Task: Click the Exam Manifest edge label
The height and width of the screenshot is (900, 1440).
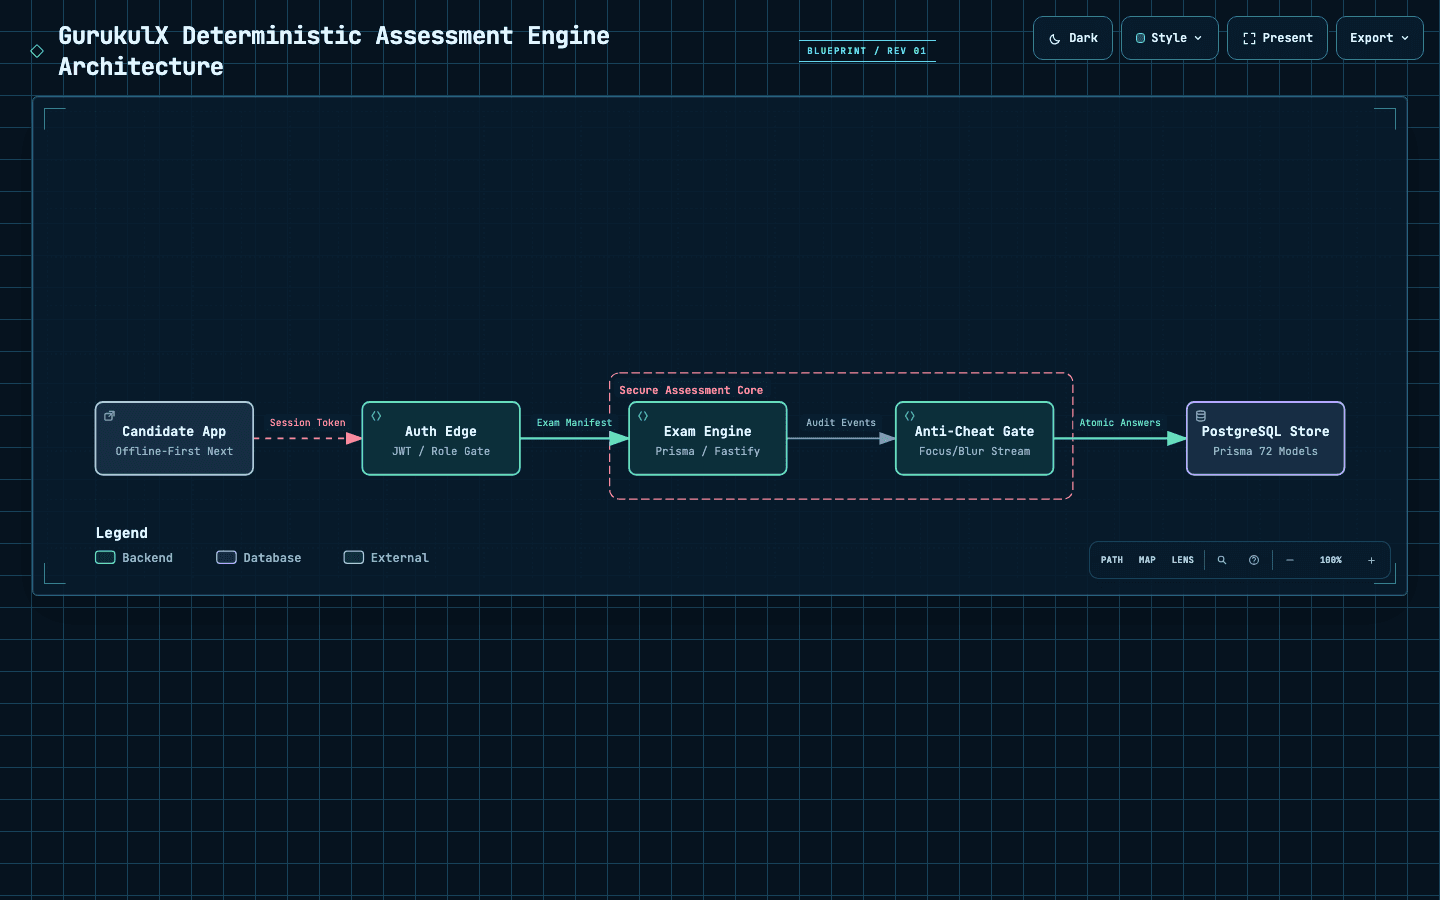Action: (574, 423)
